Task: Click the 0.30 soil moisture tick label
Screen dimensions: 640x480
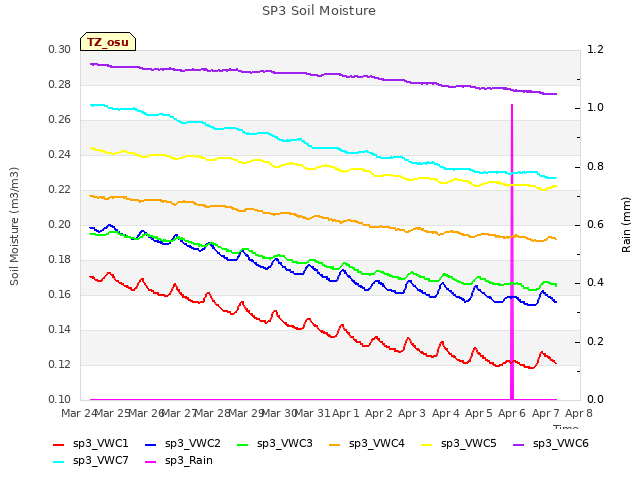Action: (x=60, y=49)
